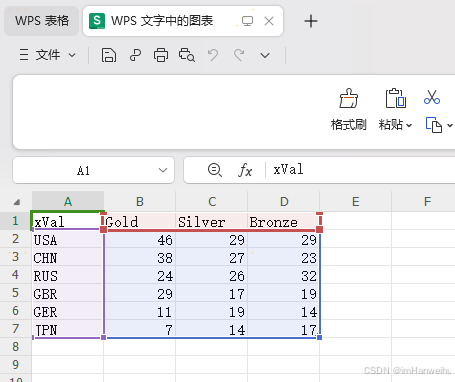The height and width of the screenshot is (382, 455).
Task: Click the fx insert function icon
Action: point(245,170)
